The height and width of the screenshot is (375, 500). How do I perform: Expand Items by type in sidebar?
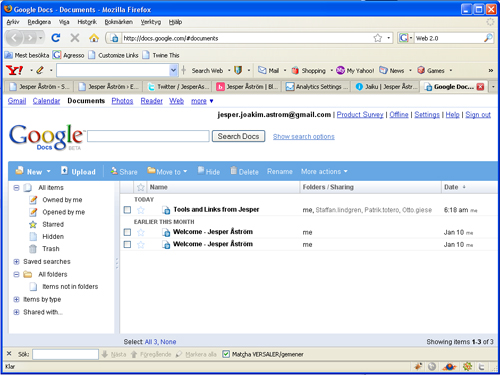16,299
